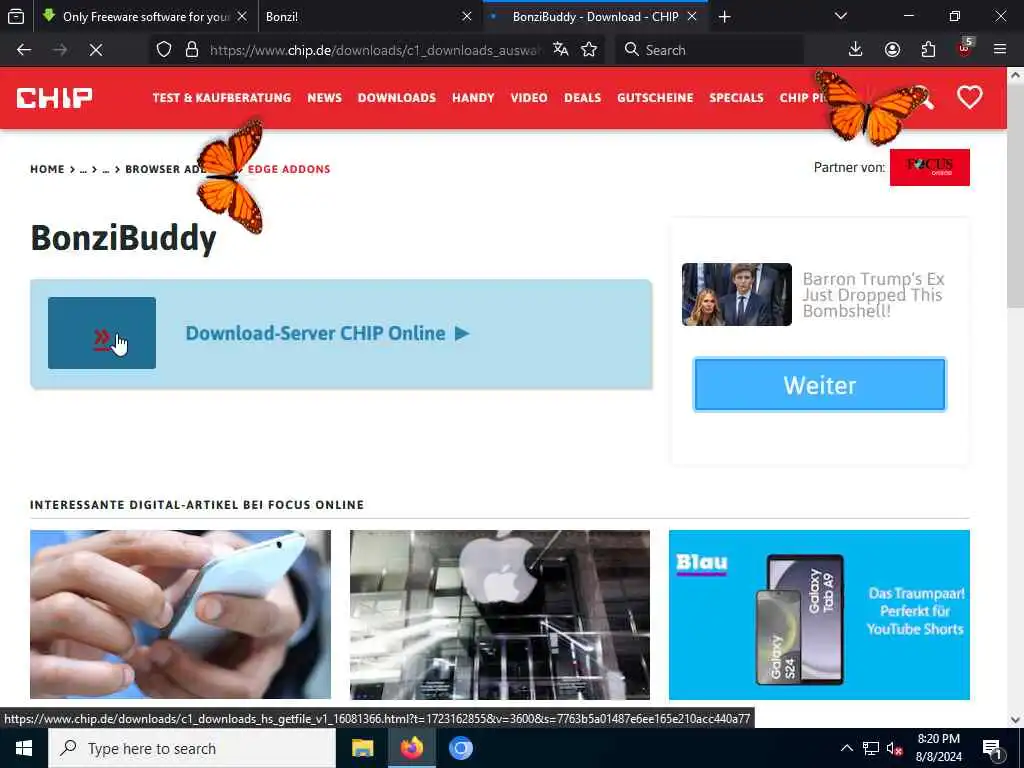Click Firefox taskbar icon

pyautogui.click(x=411, y=748)
